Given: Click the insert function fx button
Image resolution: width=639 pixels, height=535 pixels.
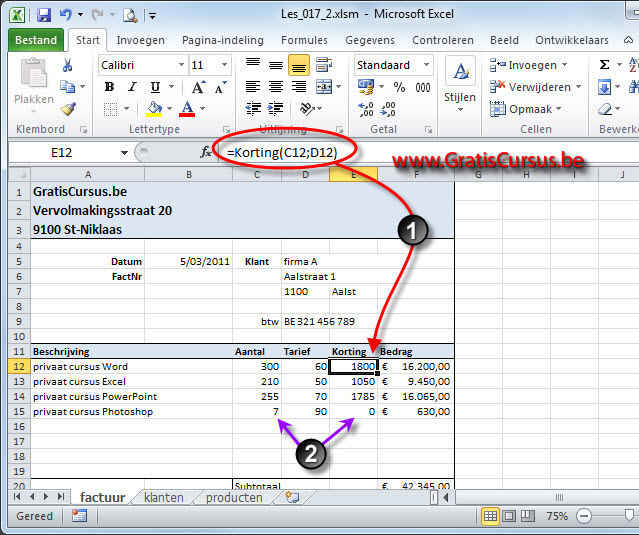Looking at the screenshot, I should 206,152.
